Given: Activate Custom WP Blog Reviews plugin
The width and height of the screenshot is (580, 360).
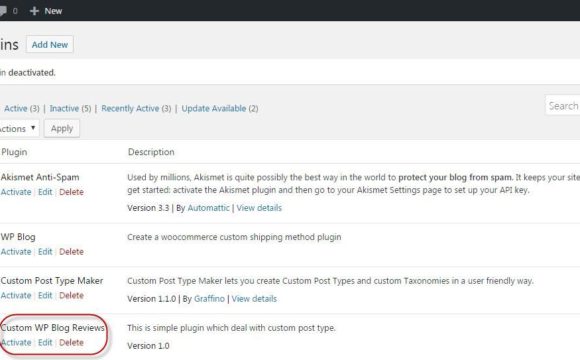Looking at the screenshot, I should tap(16, 342).
